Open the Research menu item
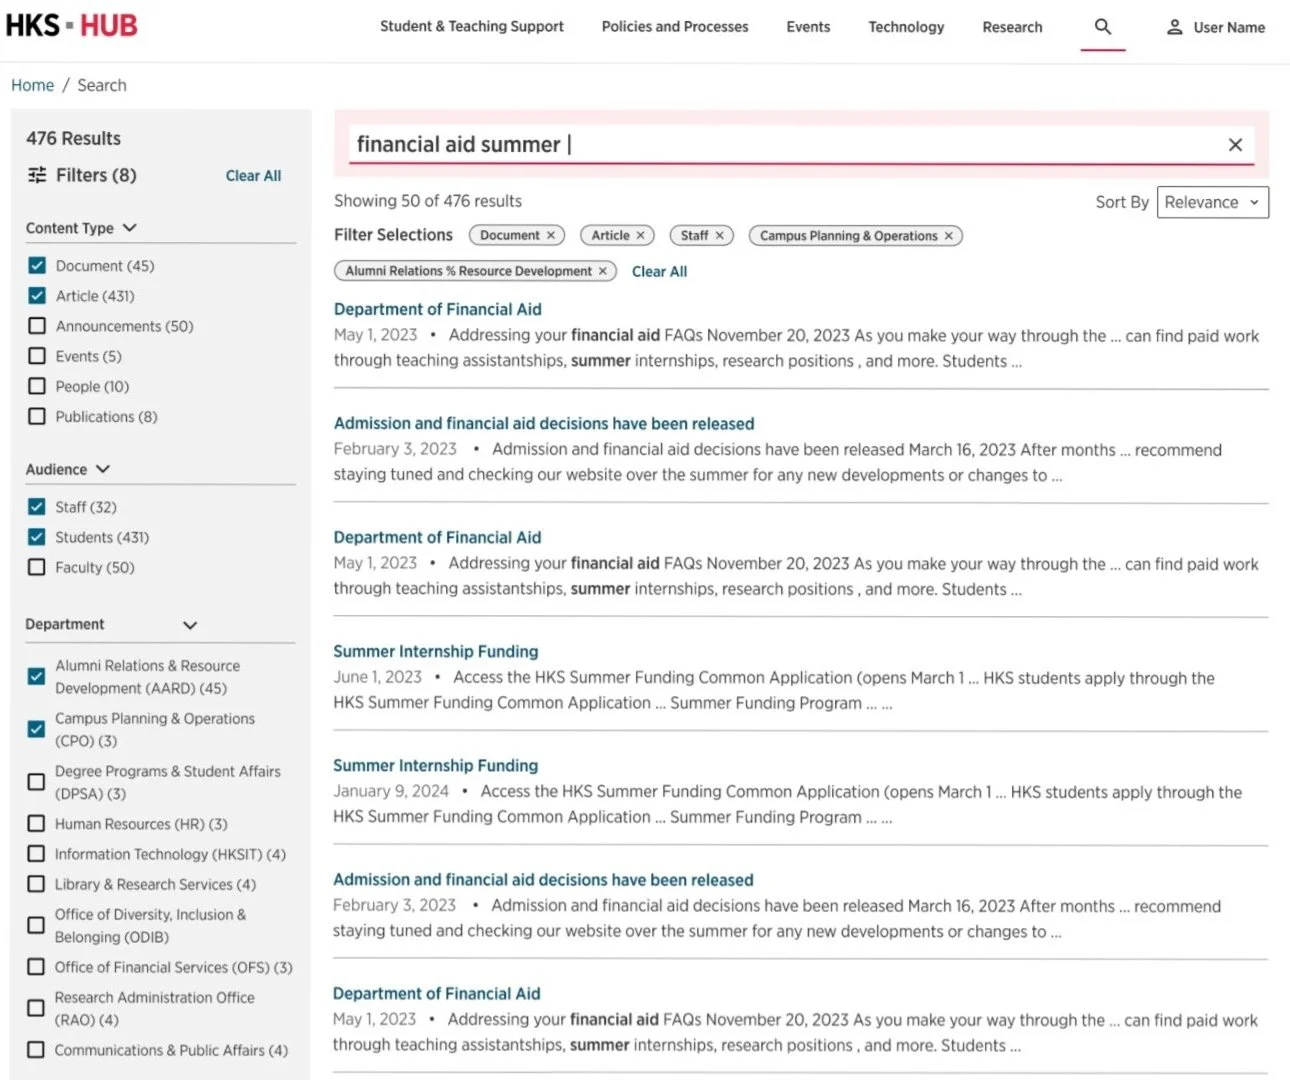This screenshot has width=1290, height=1080. coord(1012,27)
